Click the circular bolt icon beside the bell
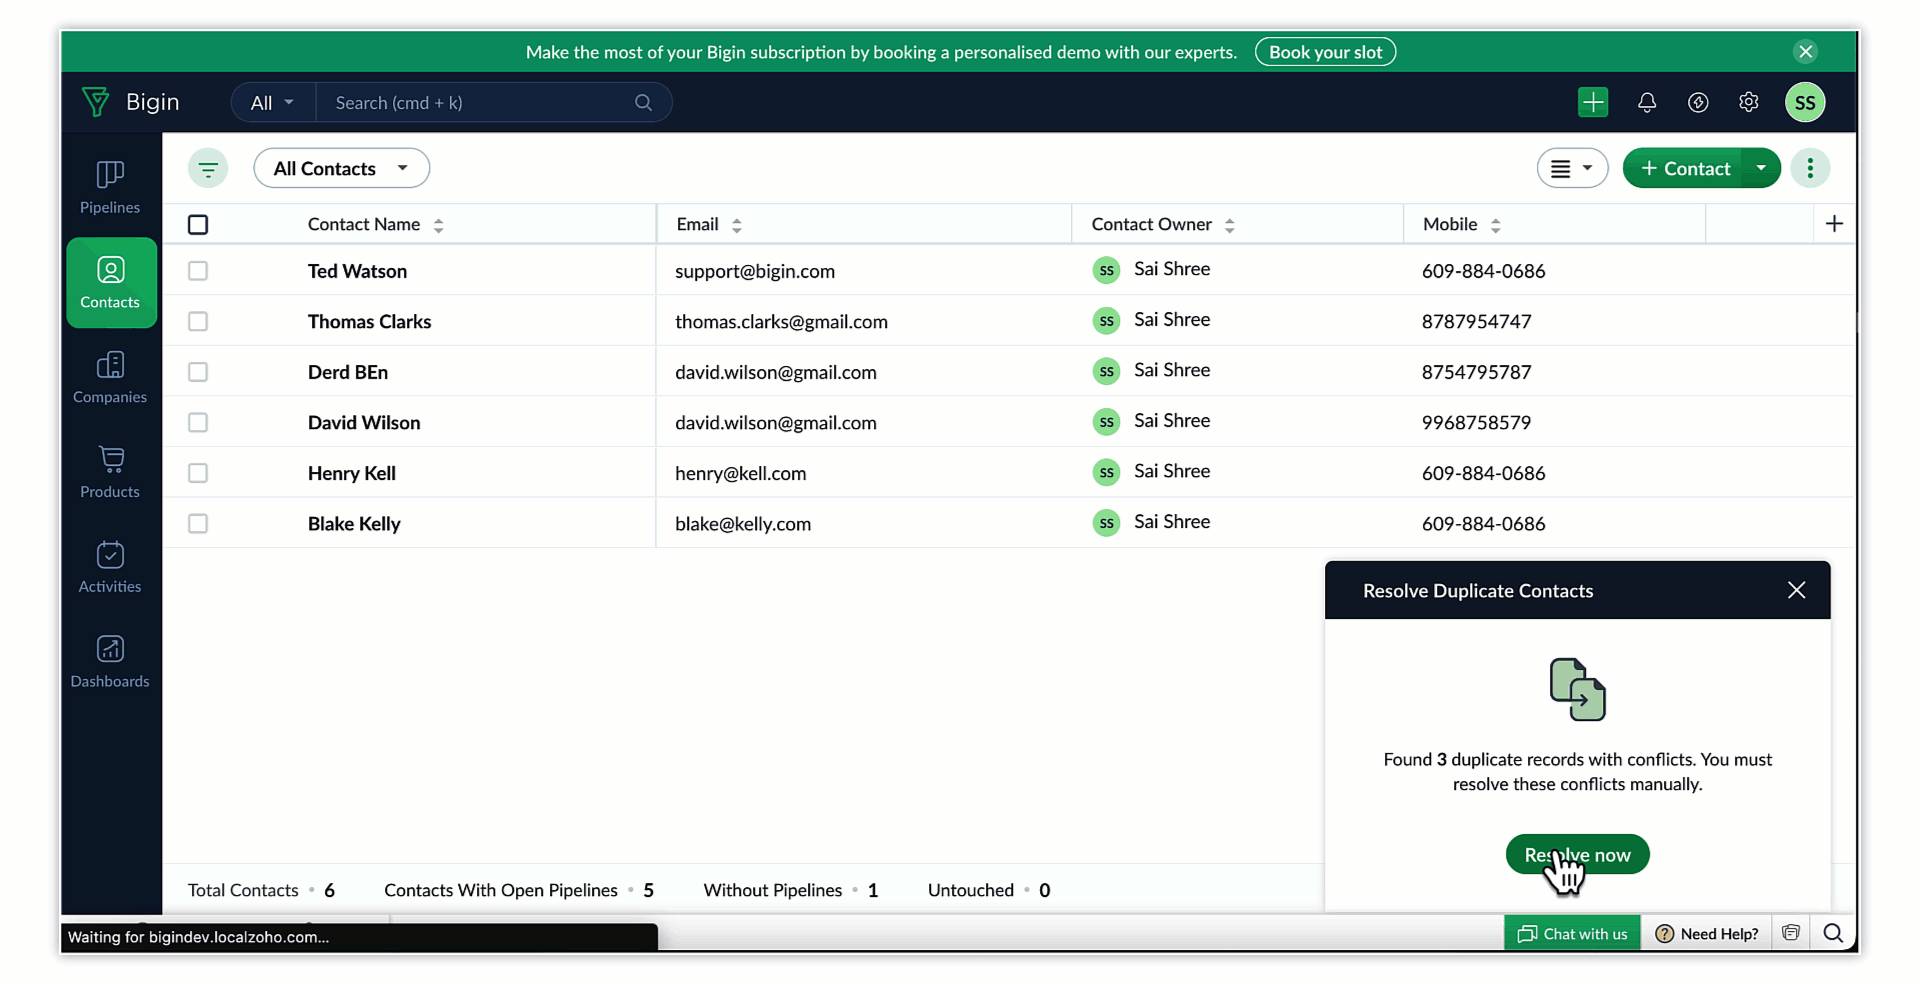The image size is (1920, 984). 1698,102
